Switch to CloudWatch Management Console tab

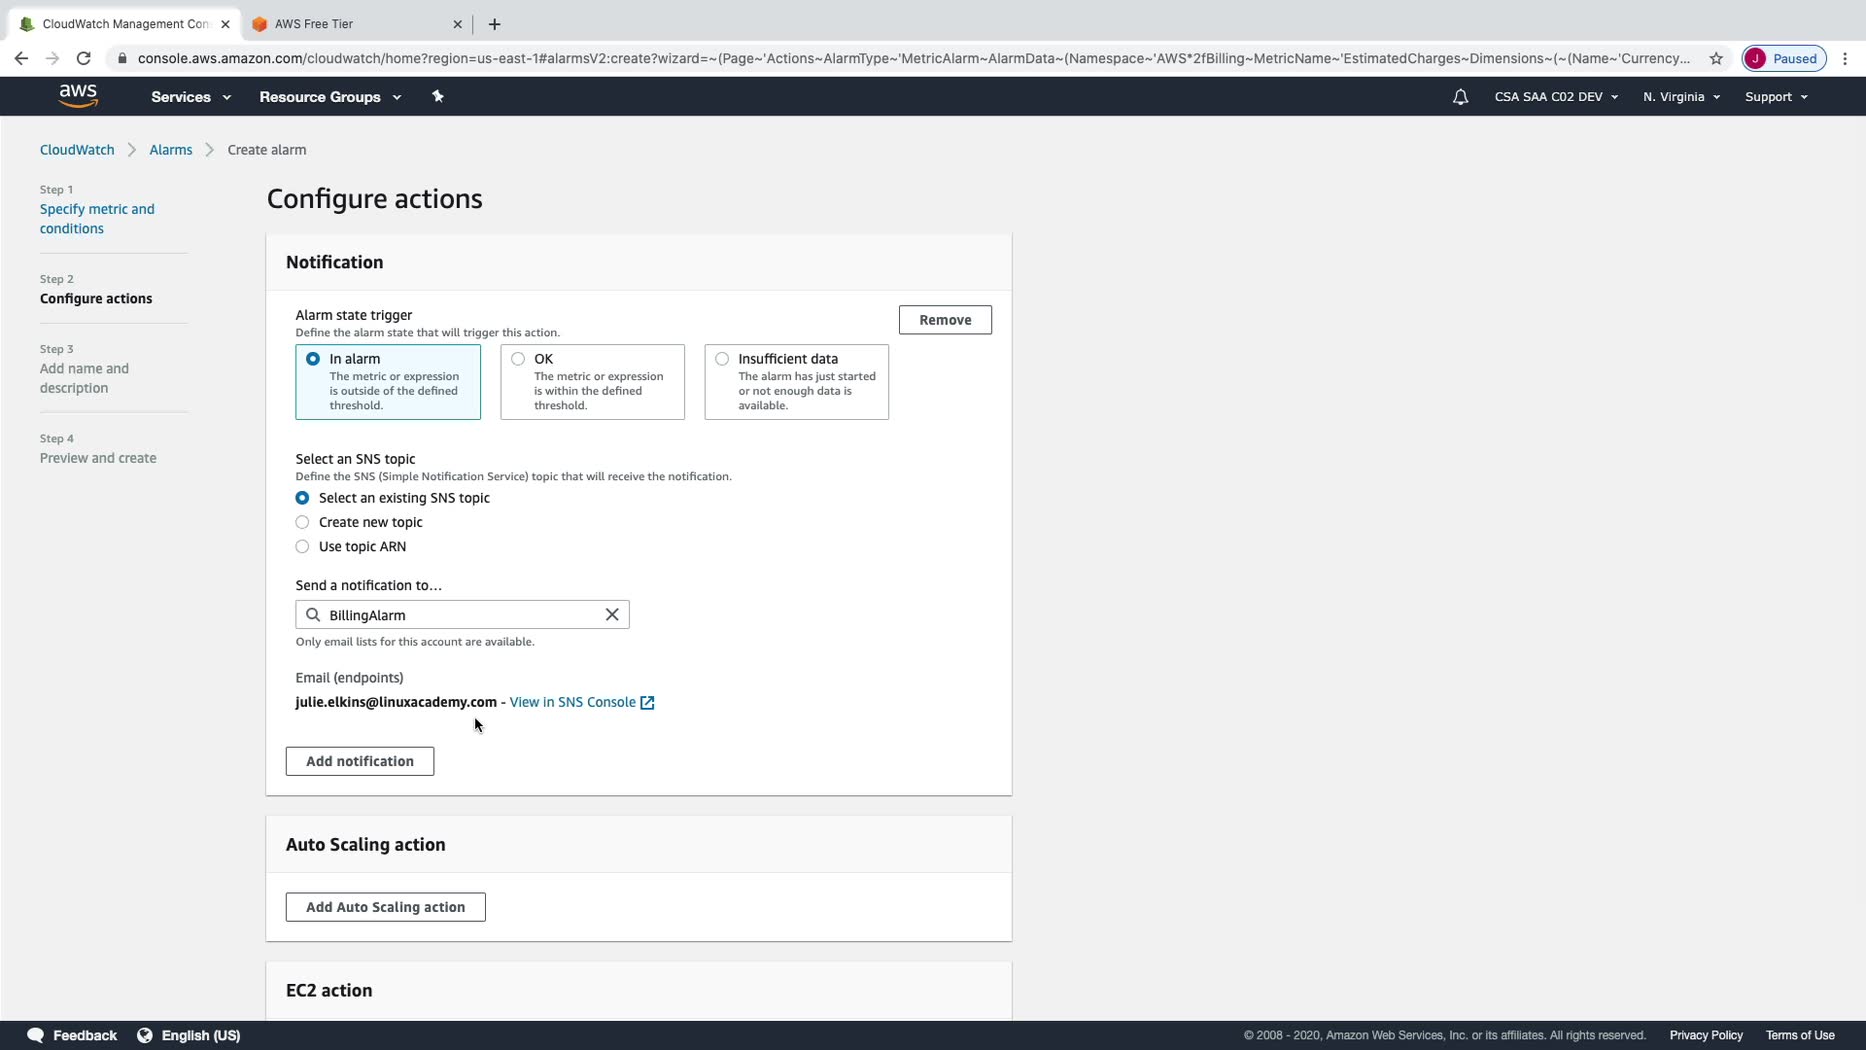point(125,24)
